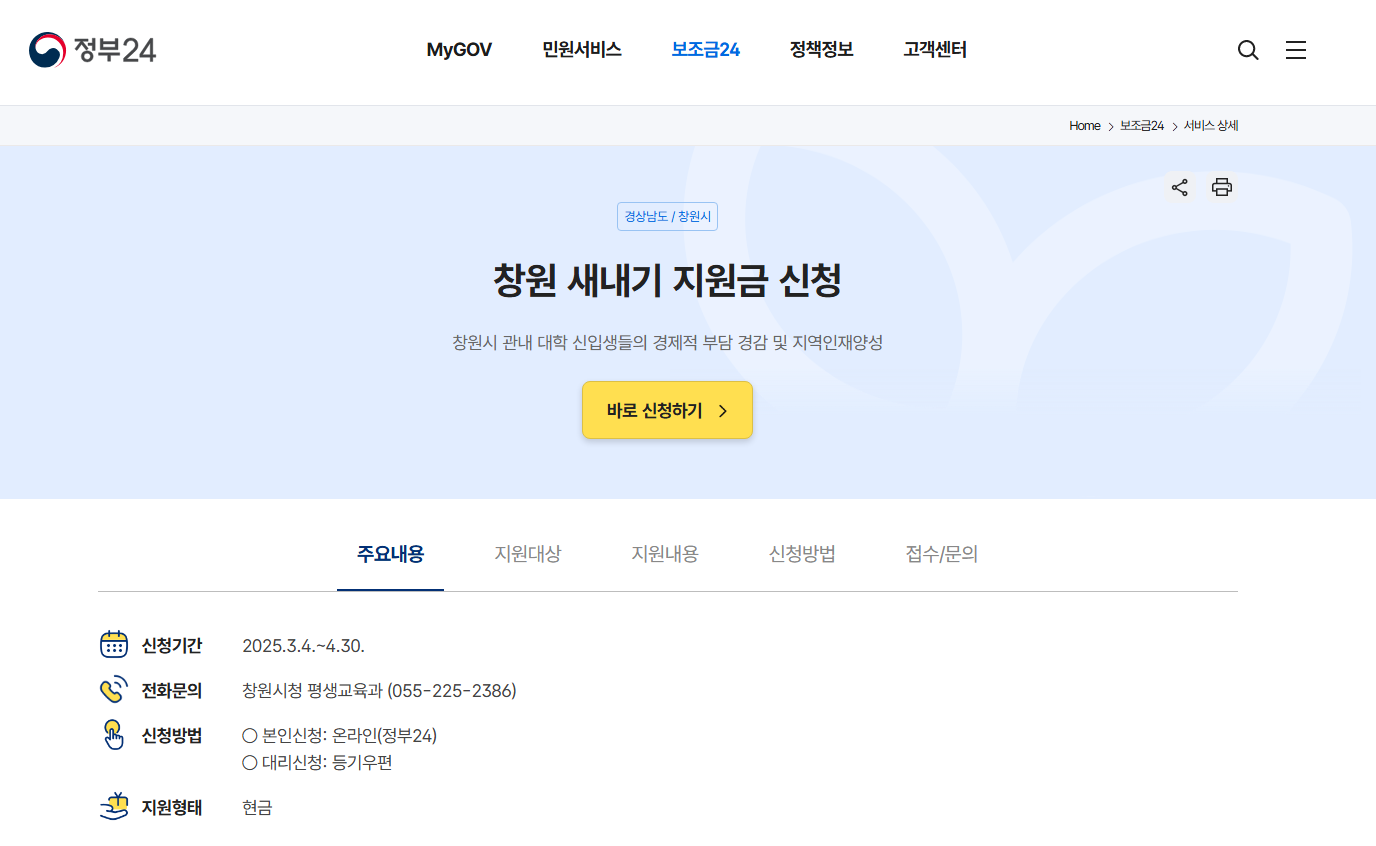
Task: Open the hamburger menu icon
Action: tap(1296, 50)
